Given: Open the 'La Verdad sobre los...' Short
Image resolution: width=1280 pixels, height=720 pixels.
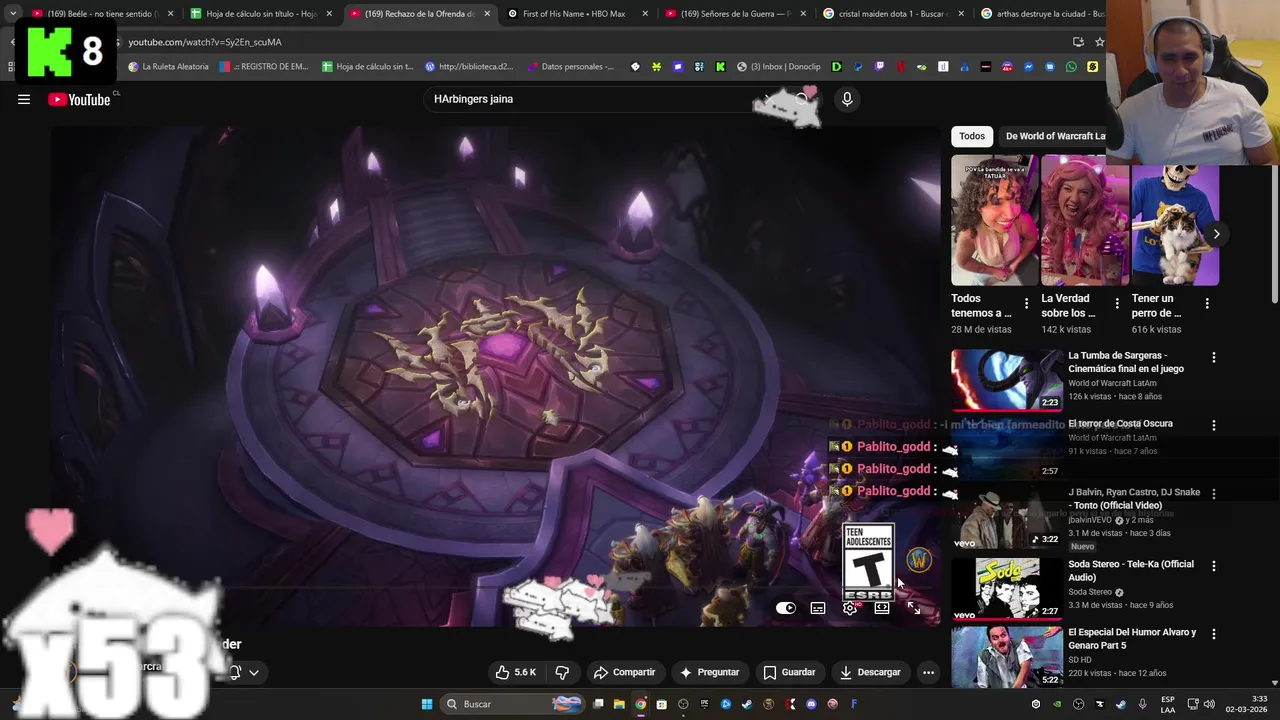Looking at the screenshot, I should click(1085, 220).
